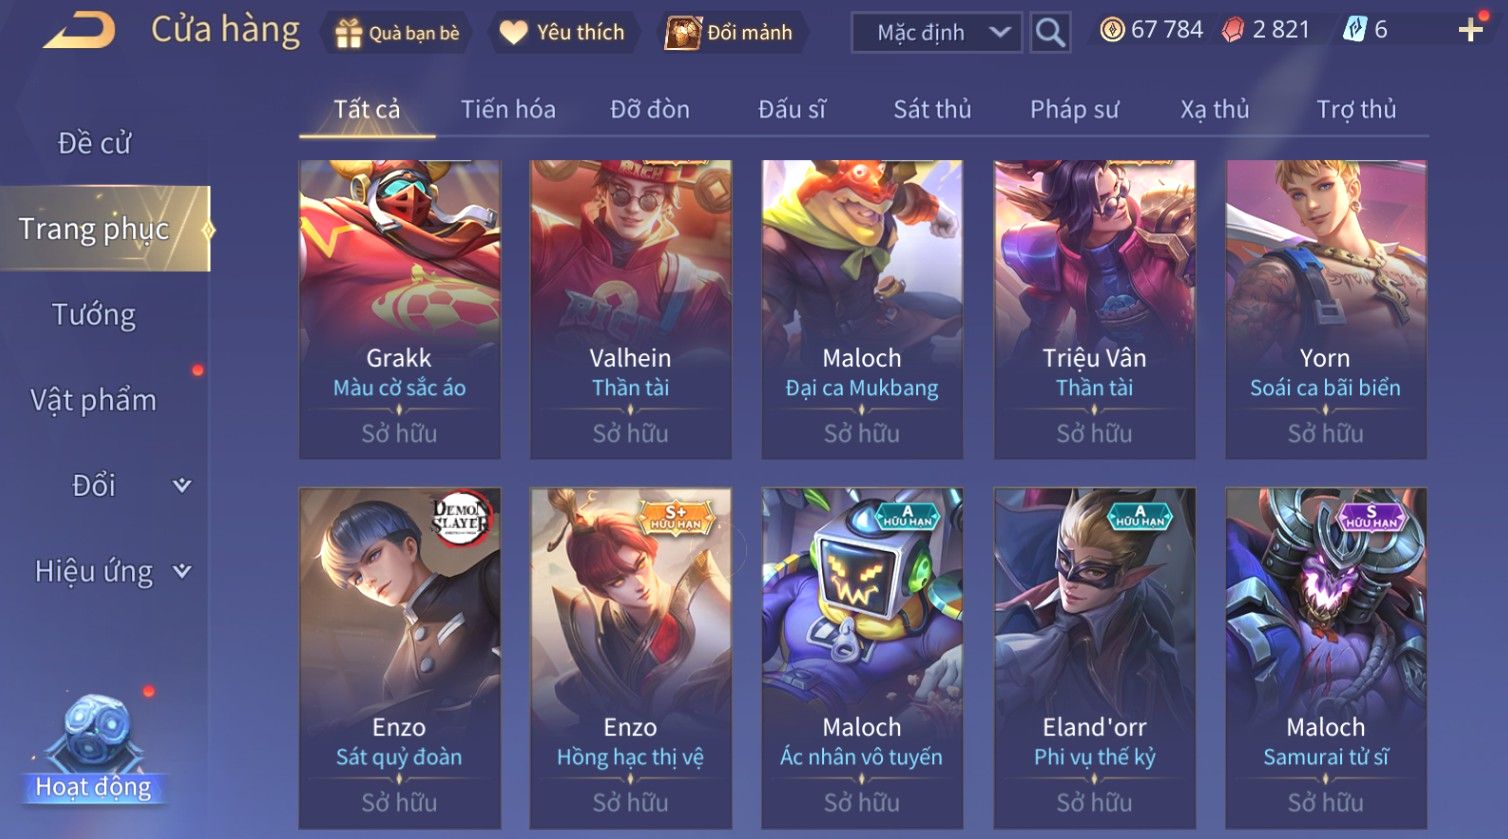Switch to the Sát thủ tab
The height and width of the screenshot is (839, 1508).
tap(932, 109)
